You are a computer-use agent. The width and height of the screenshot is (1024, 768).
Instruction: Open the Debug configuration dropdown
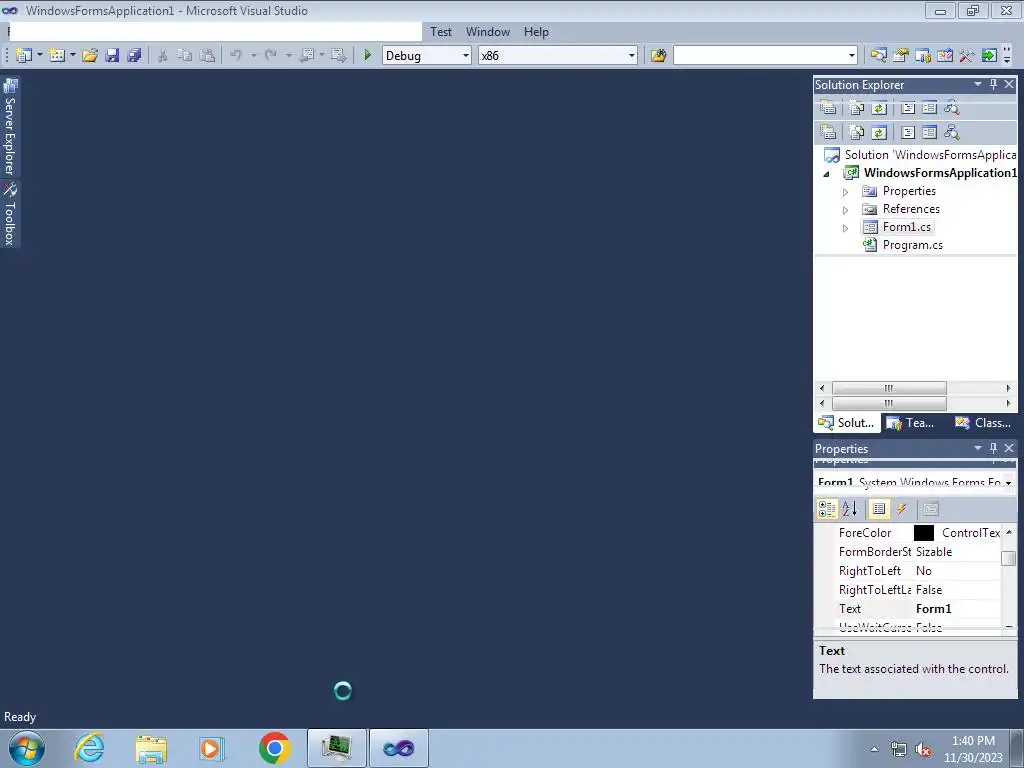point(466,56)
